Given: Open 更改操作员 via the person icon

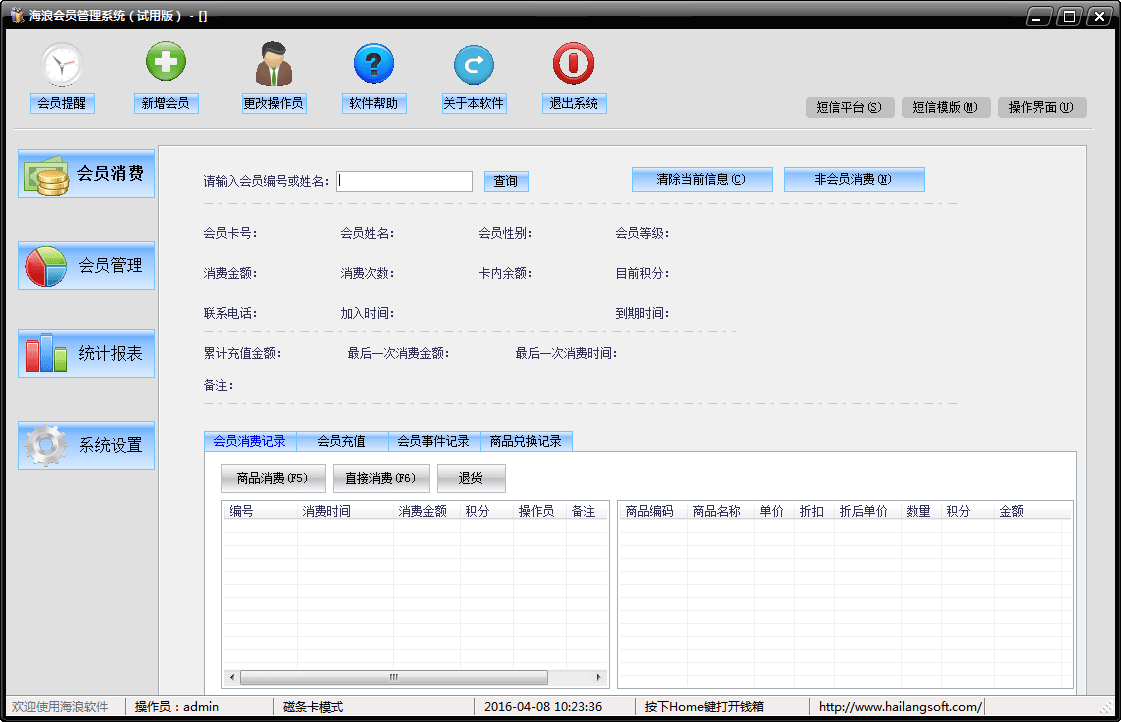Looking at the screenshot, I should click(273, 64).
